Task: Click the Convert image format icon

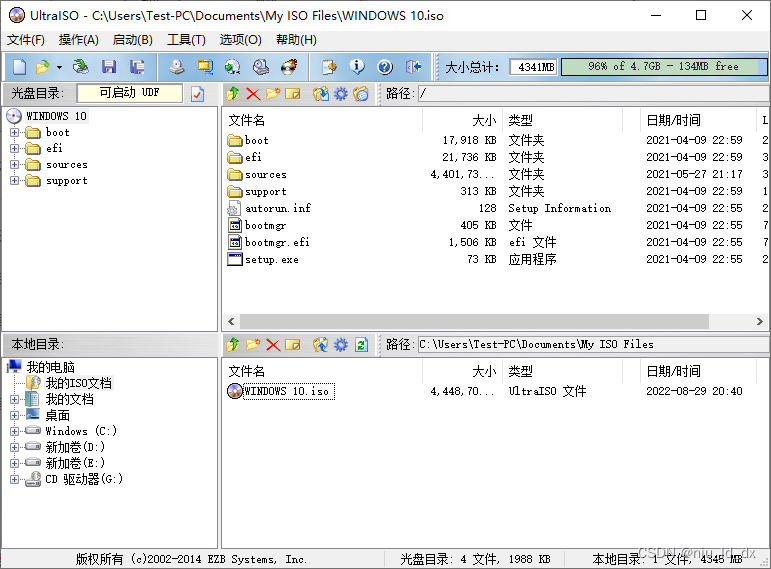Action: click(233, 67)
